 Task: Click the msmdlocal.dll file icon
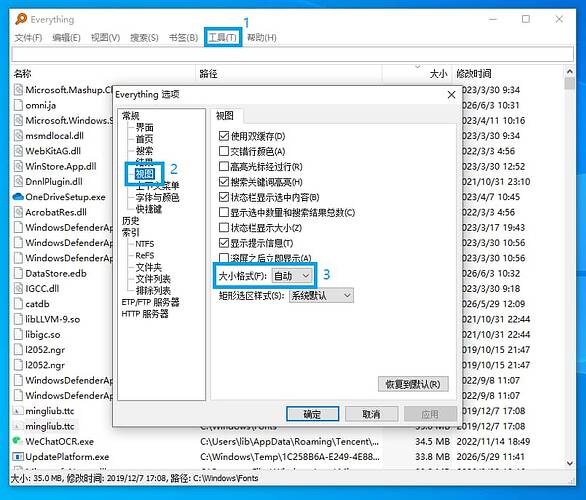coord(18,136)
